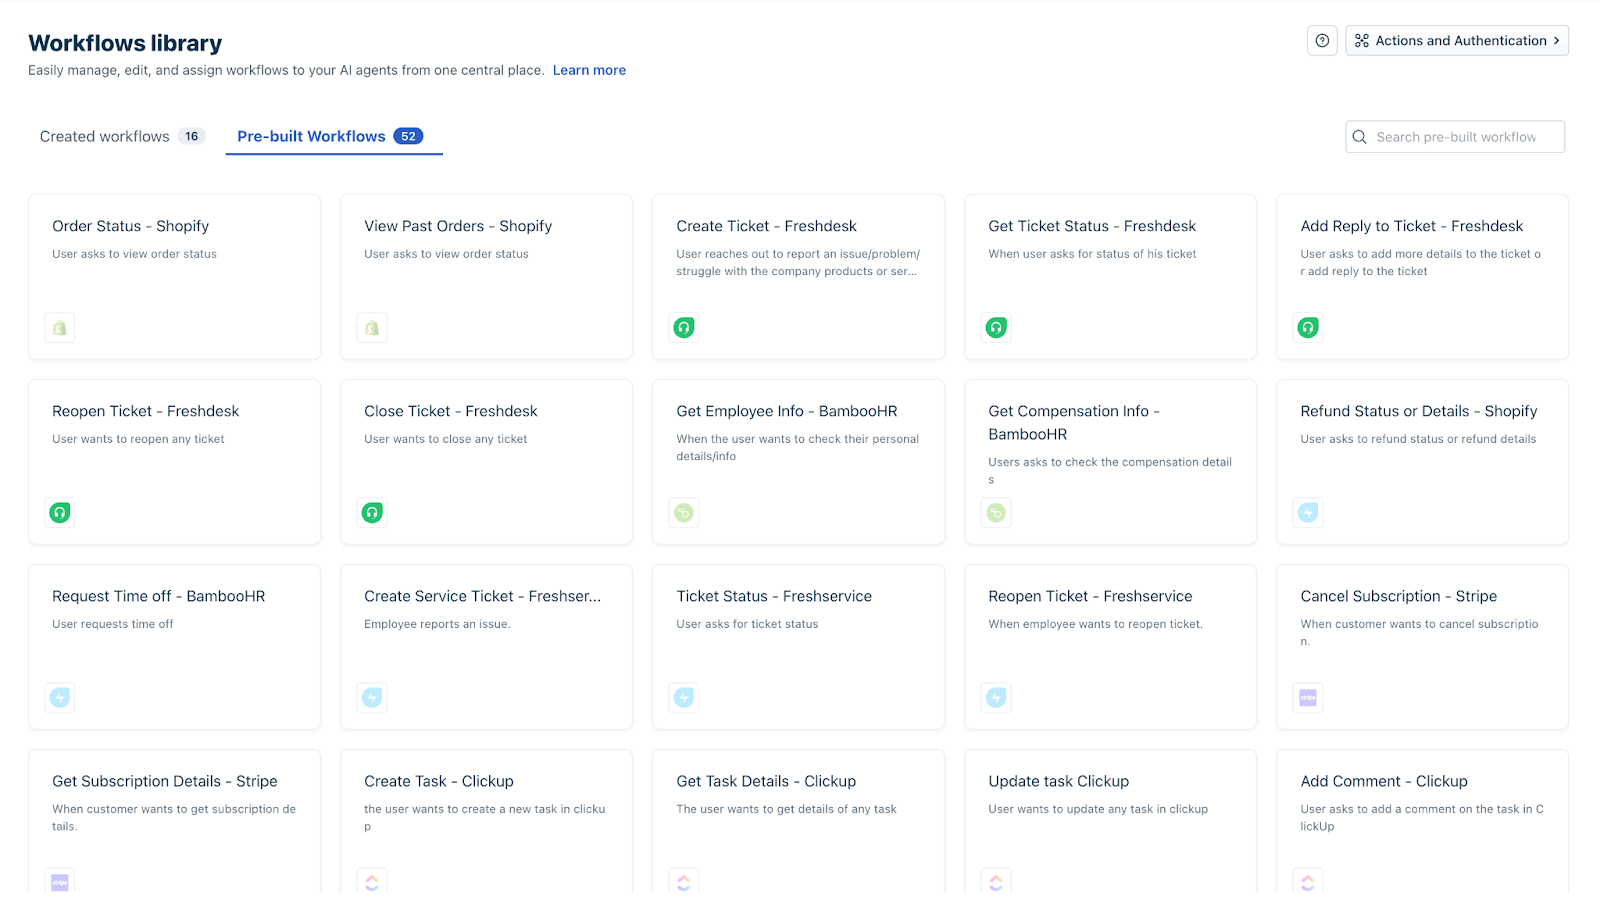Open Reopen Ticket - Freshservice title
Image resolution: width=1600 pixels, height=914 pixels.
[x=1090, y=596]
